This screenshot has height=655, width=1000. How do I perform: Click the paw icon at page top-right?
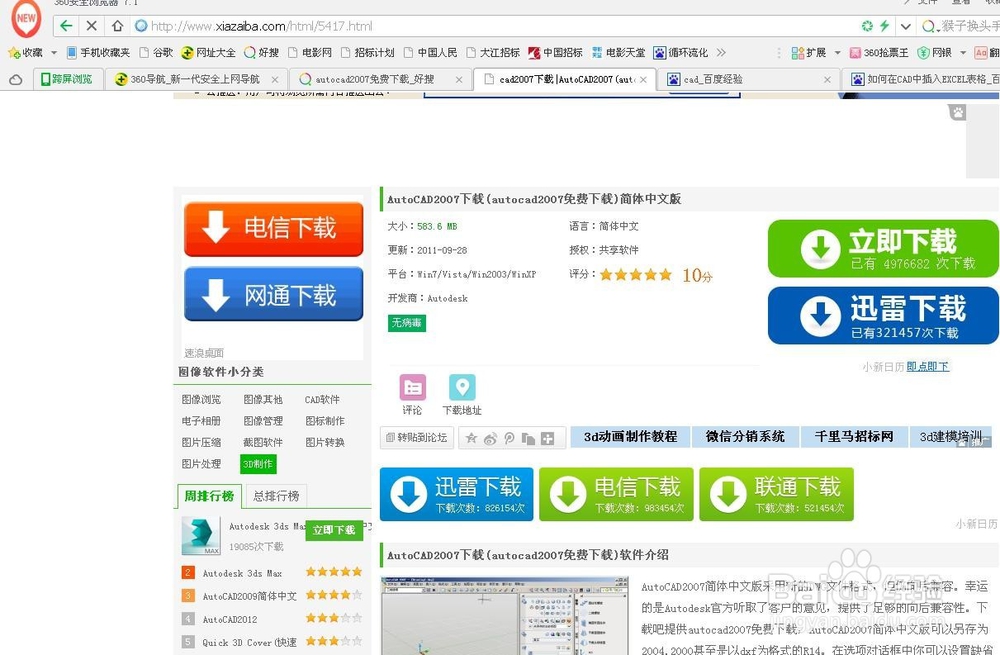957,113
